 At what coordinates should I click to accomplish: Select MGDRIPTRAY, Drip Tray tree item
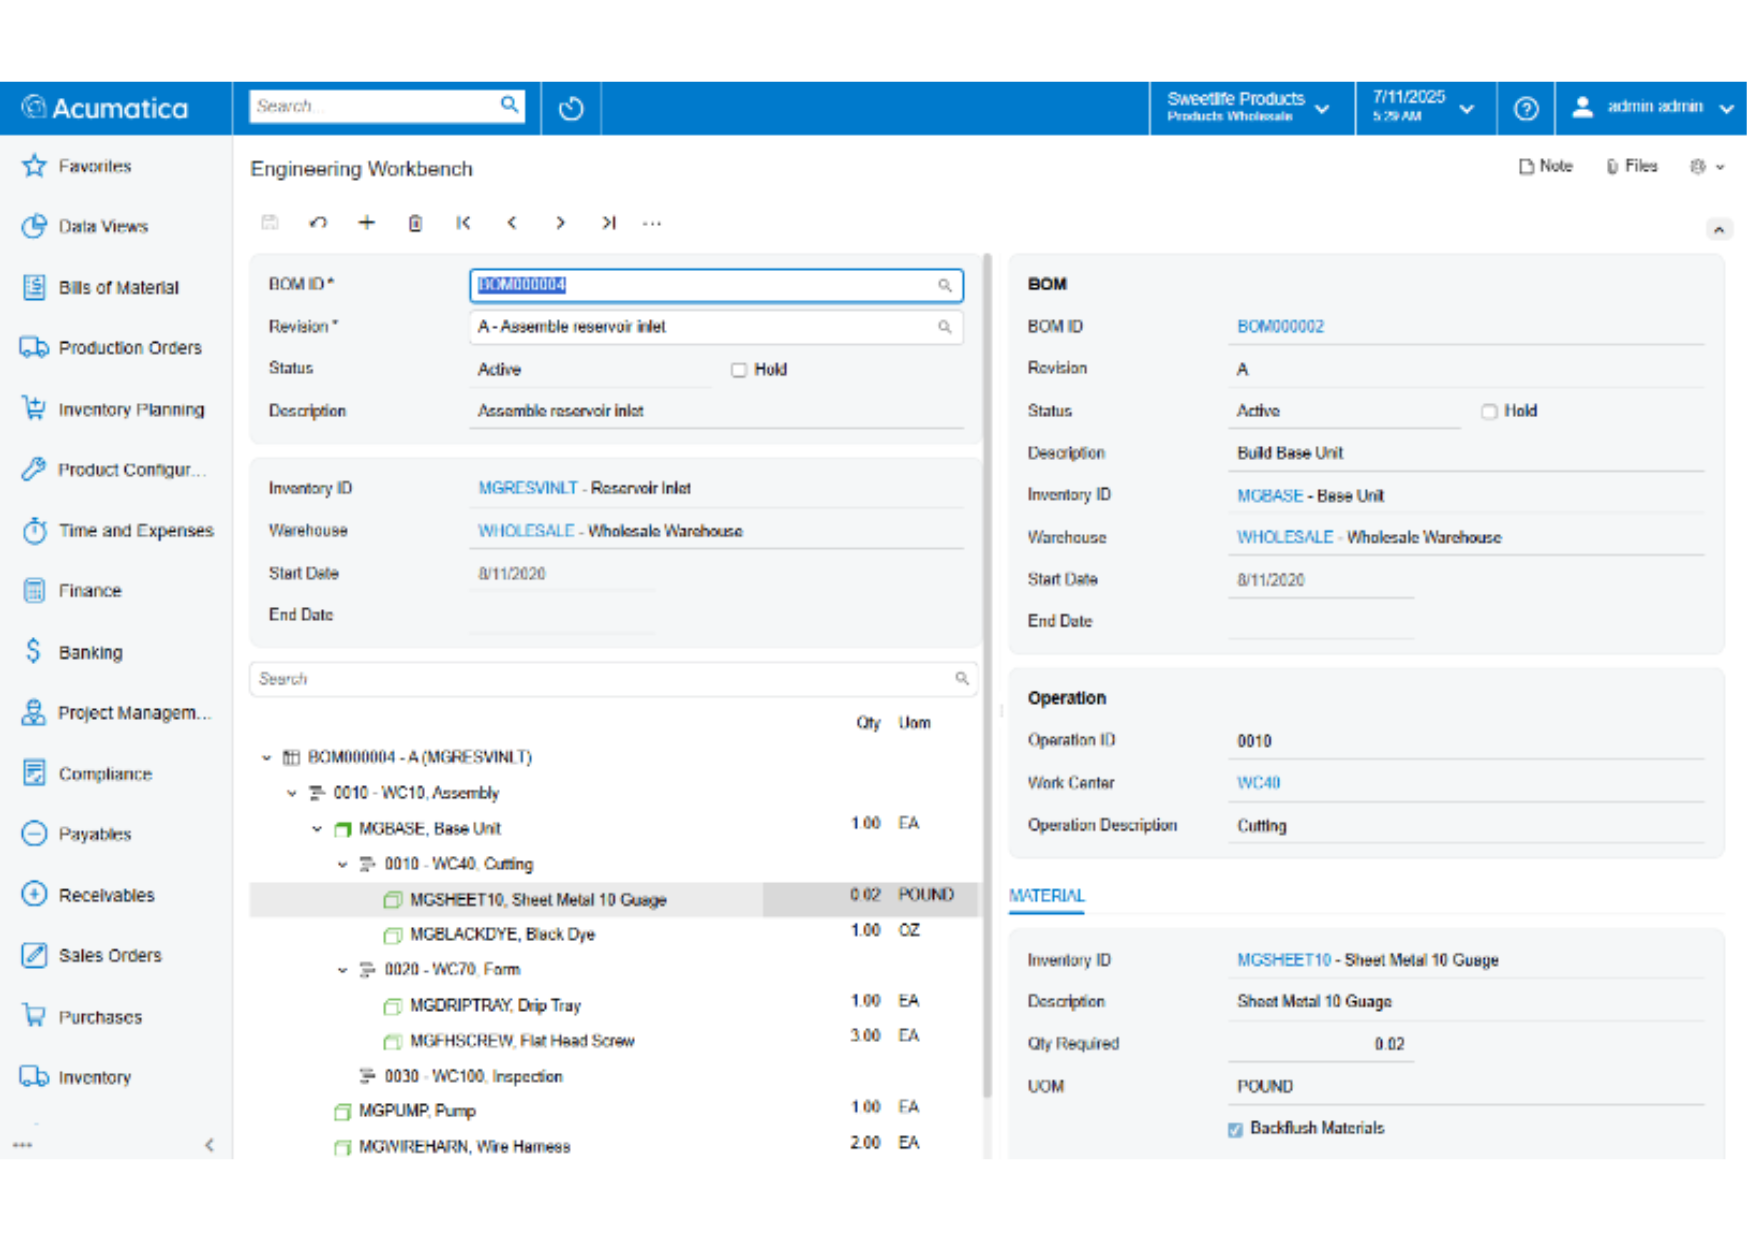495,1006
